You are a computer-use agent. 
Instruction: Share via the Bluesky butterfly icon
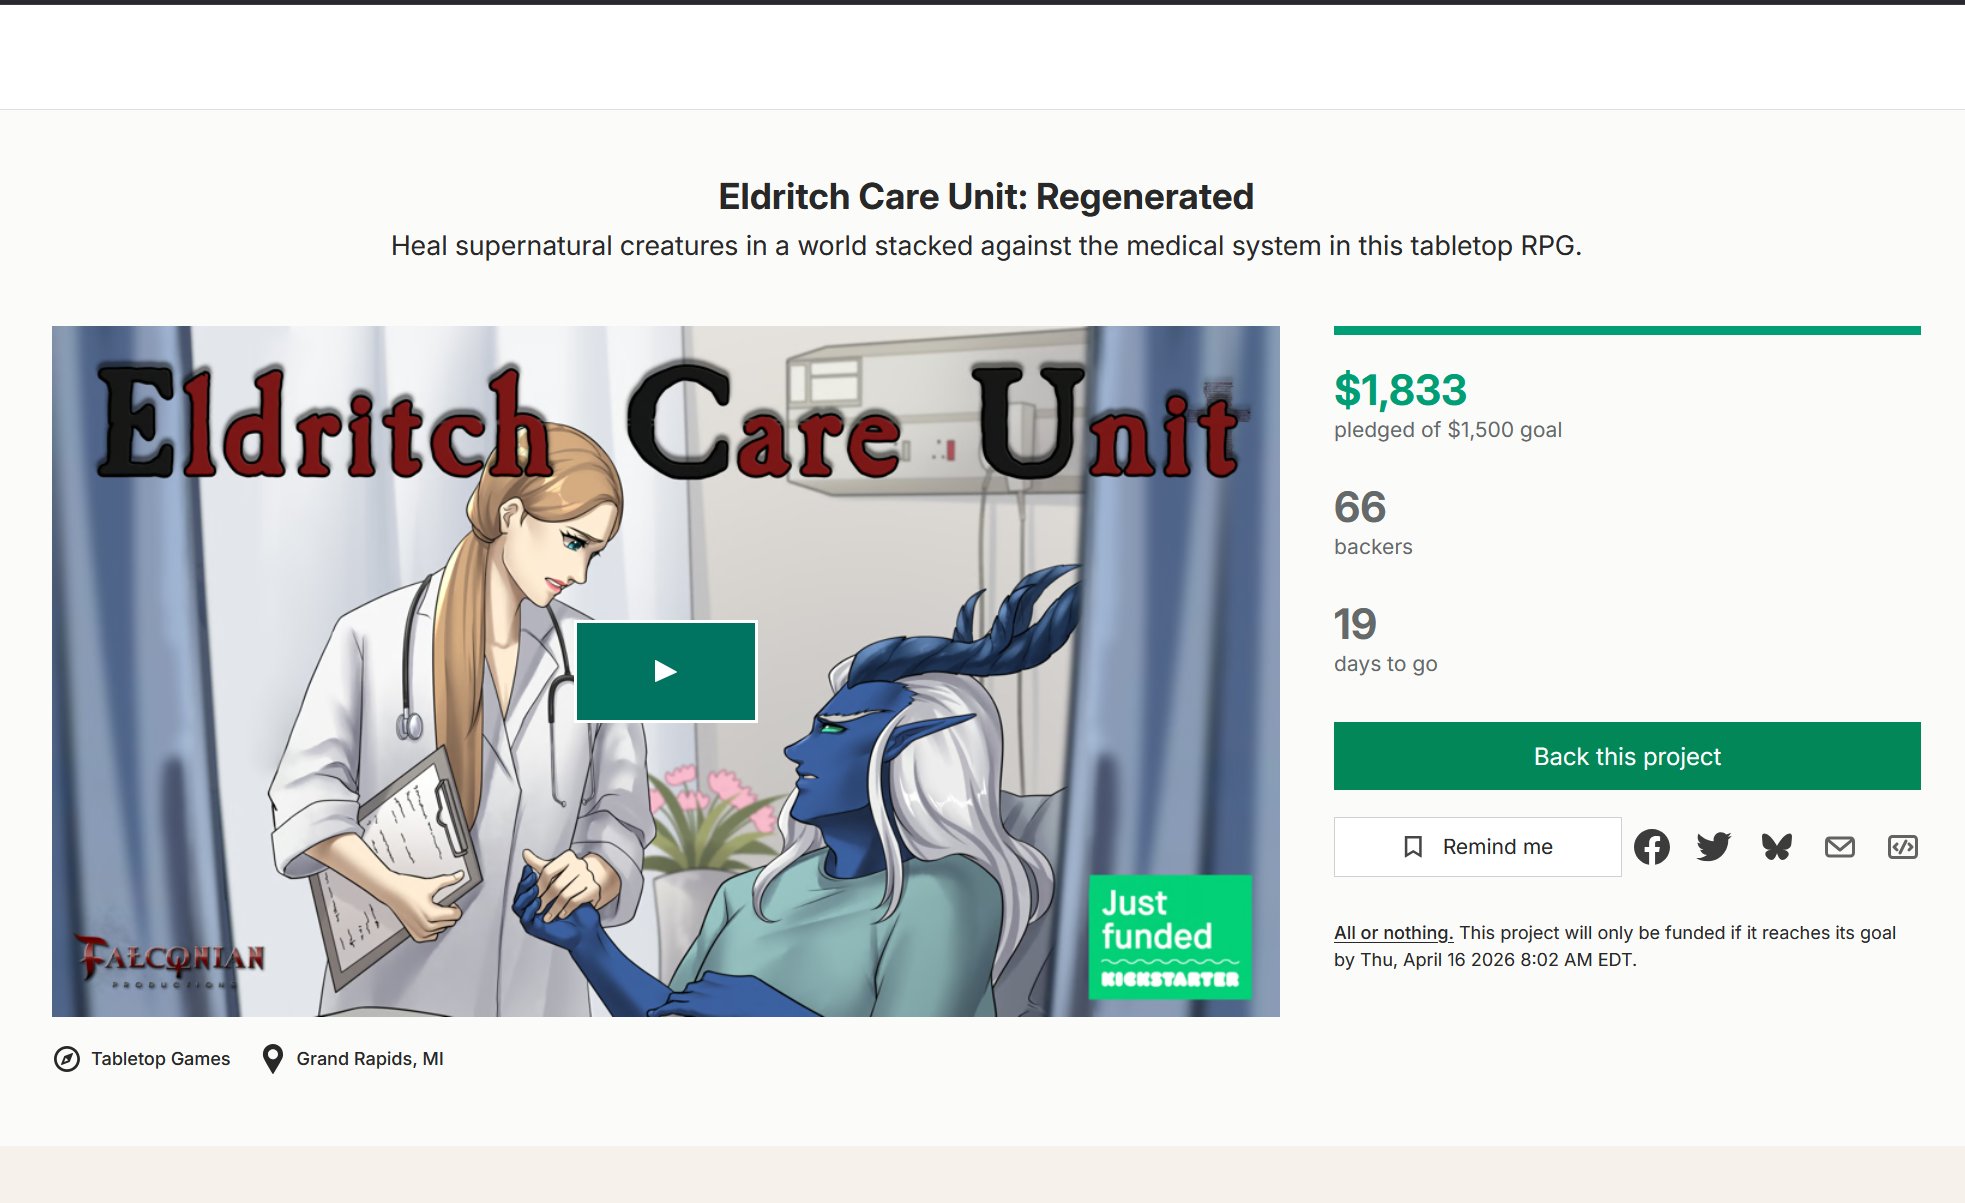click(x=1776, y=847)
